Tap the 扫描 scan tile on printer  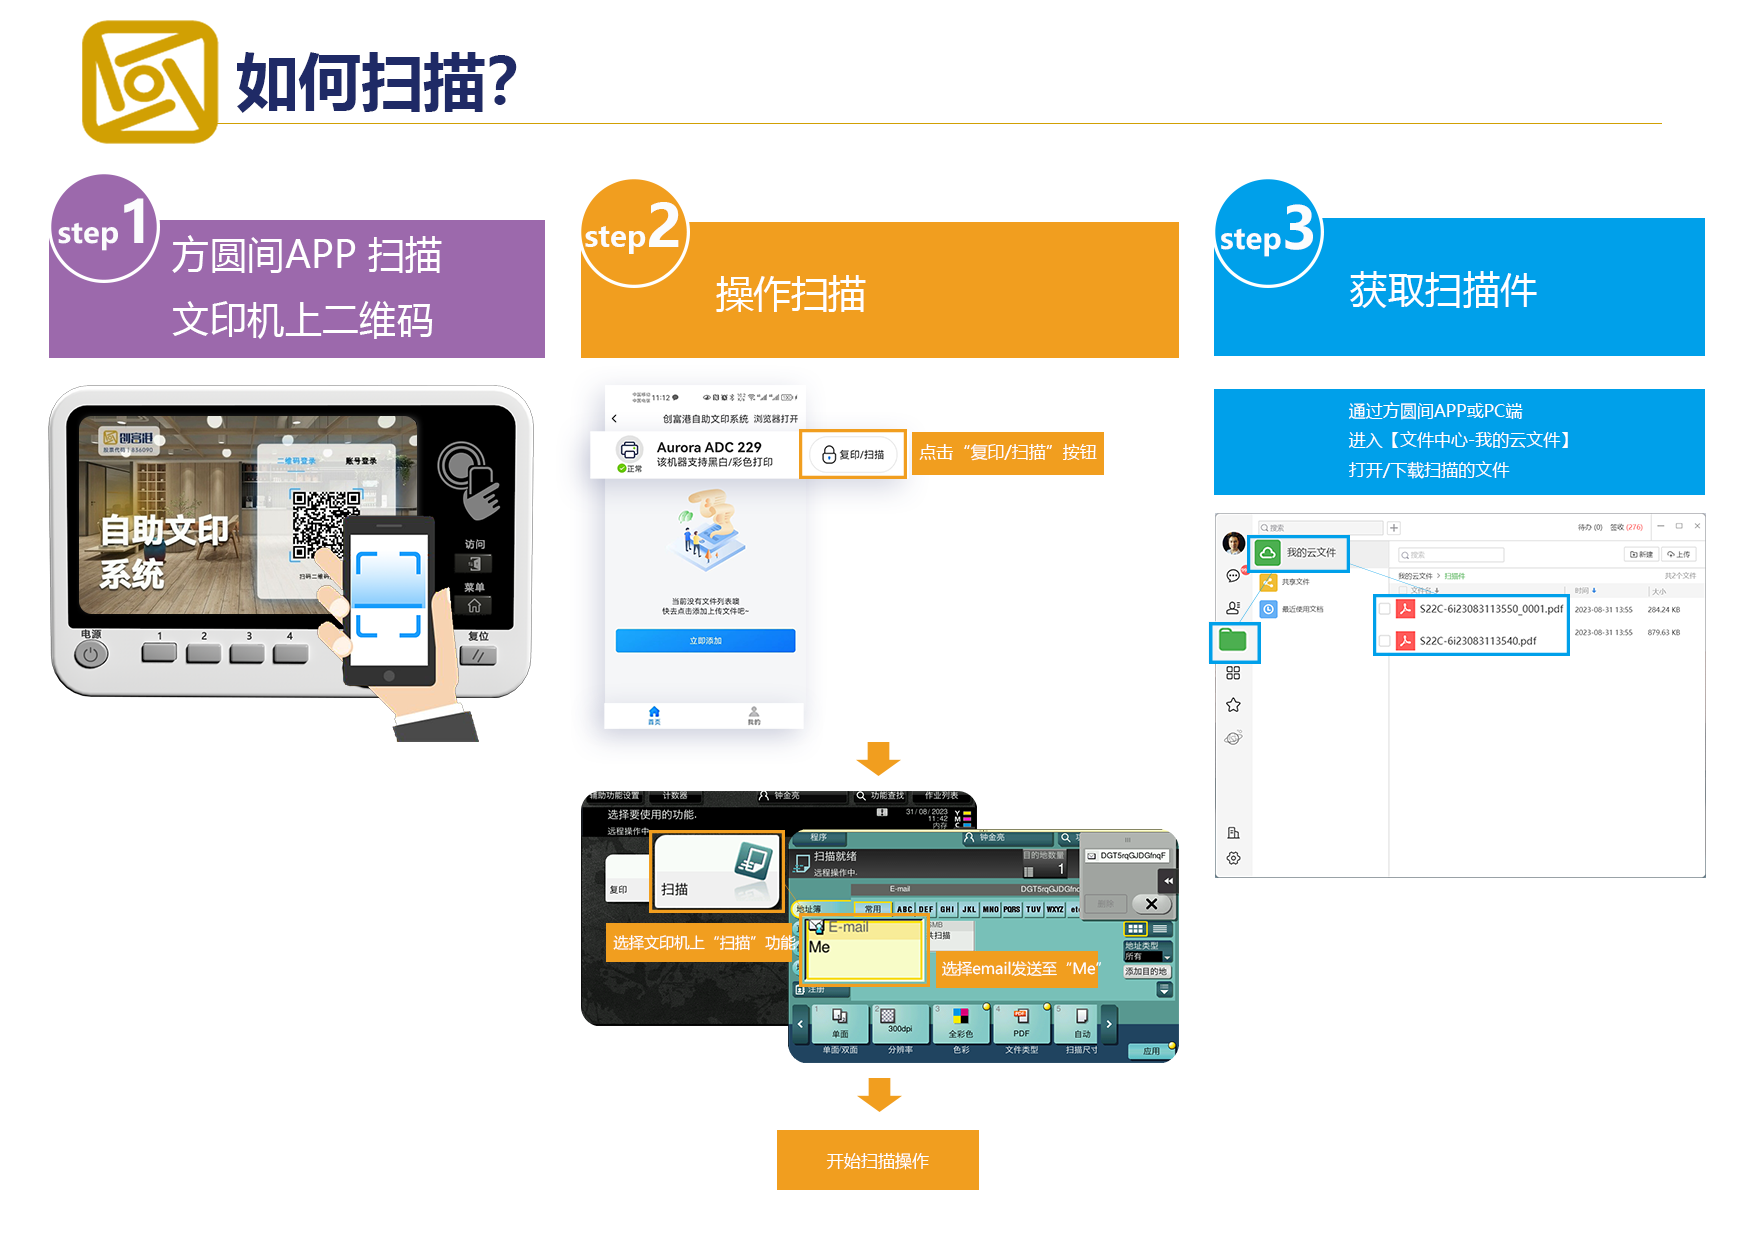(x=716, y=871)
